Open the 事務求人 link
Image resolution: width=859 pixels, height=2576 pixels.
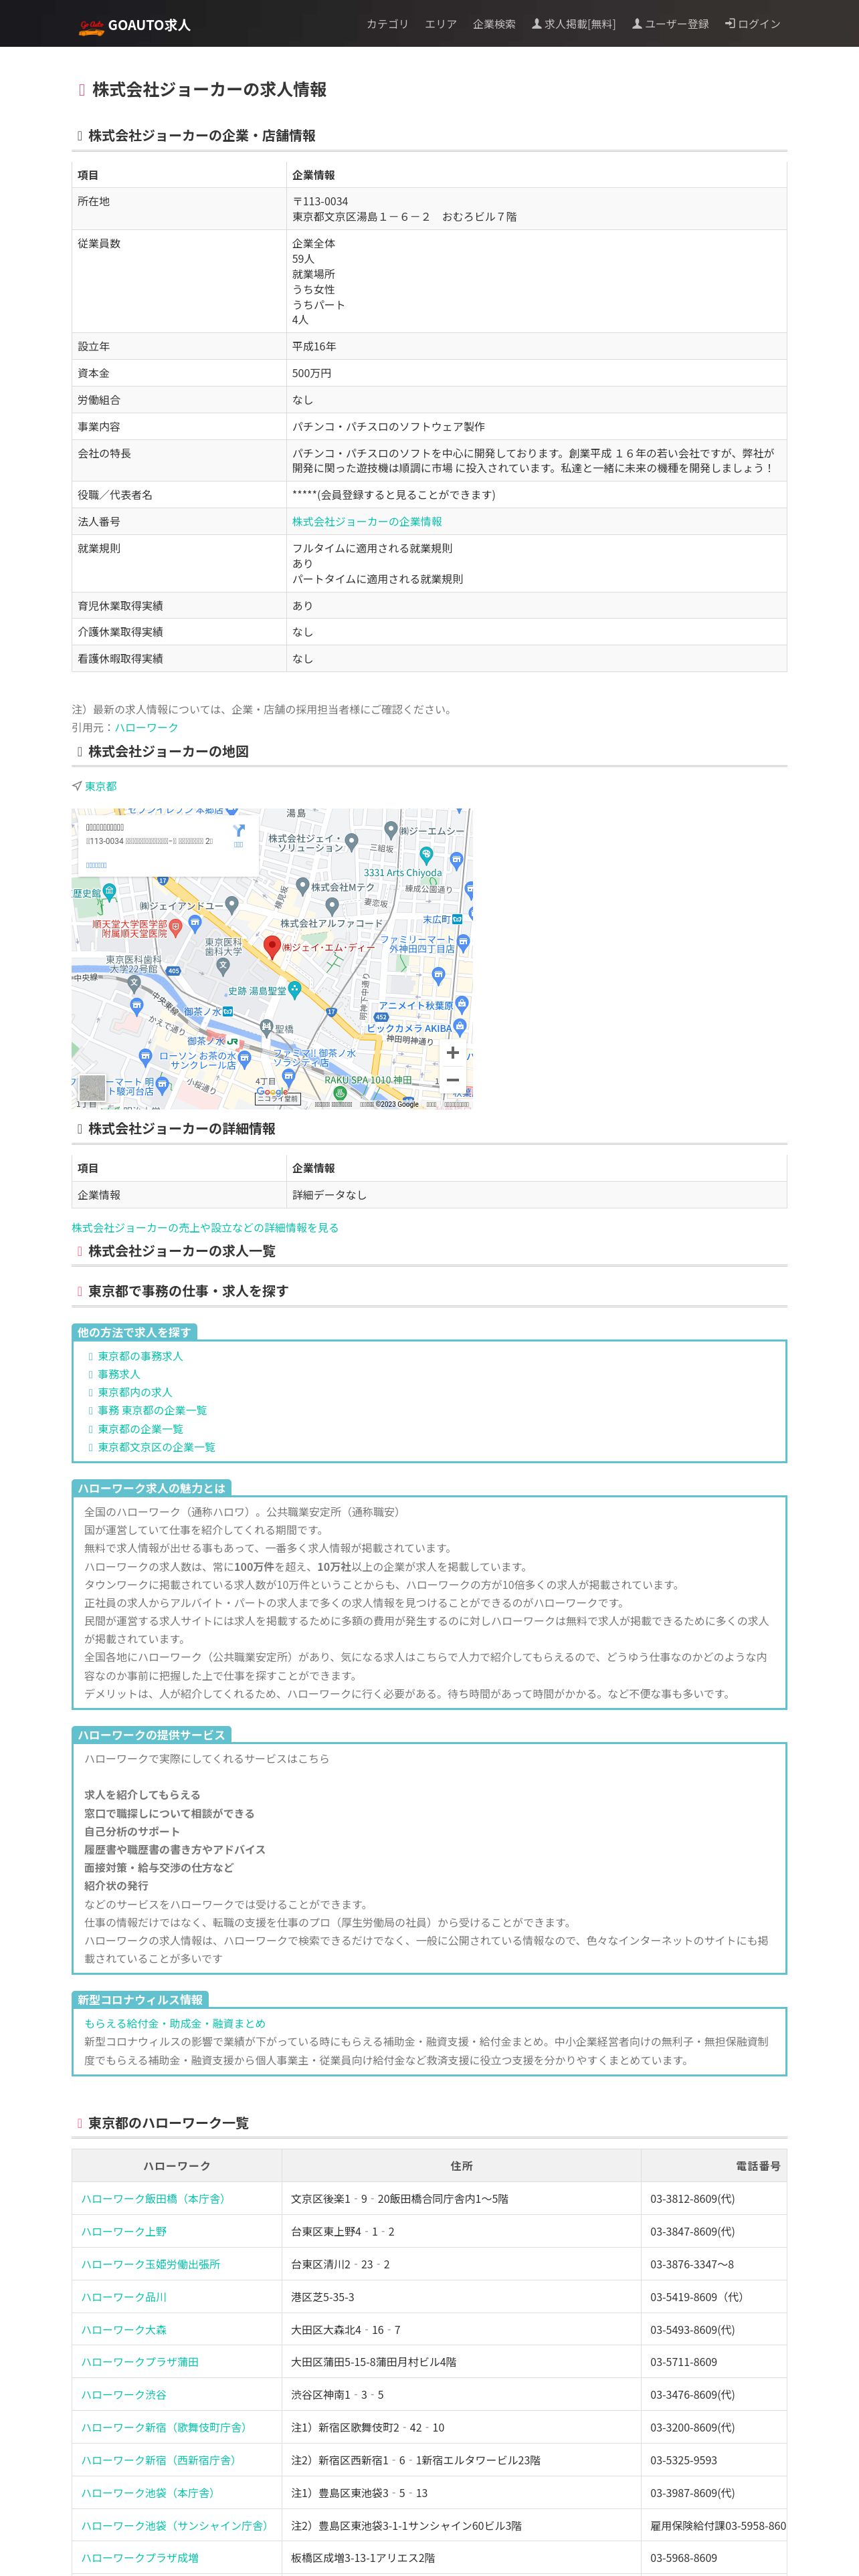[x=119, y=1374]
